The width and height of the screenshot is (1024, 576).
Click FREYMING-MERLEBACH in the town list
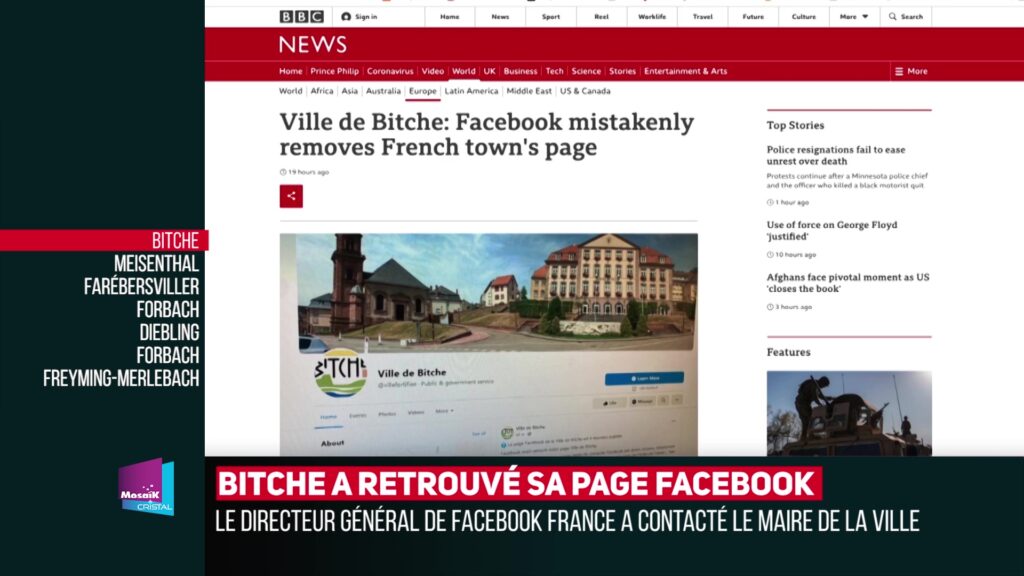click(121, 378)
